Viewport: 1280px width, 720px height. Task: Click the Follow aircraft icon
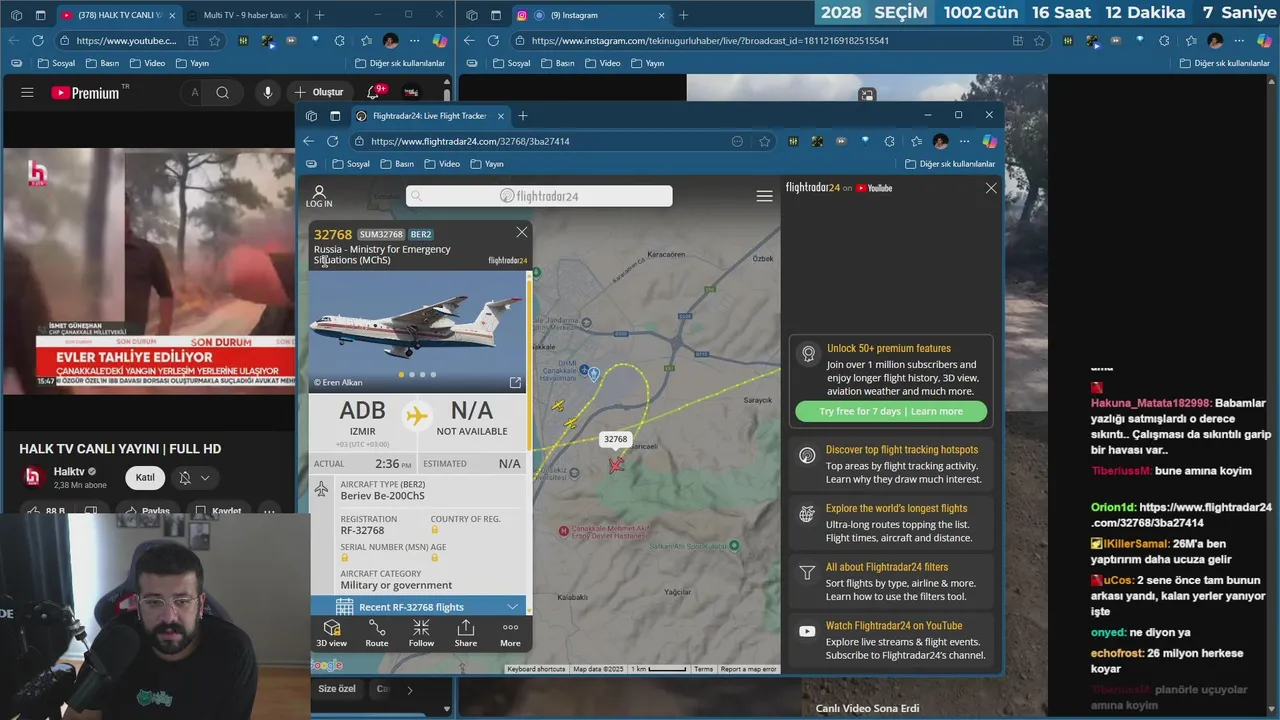point(421,633)
